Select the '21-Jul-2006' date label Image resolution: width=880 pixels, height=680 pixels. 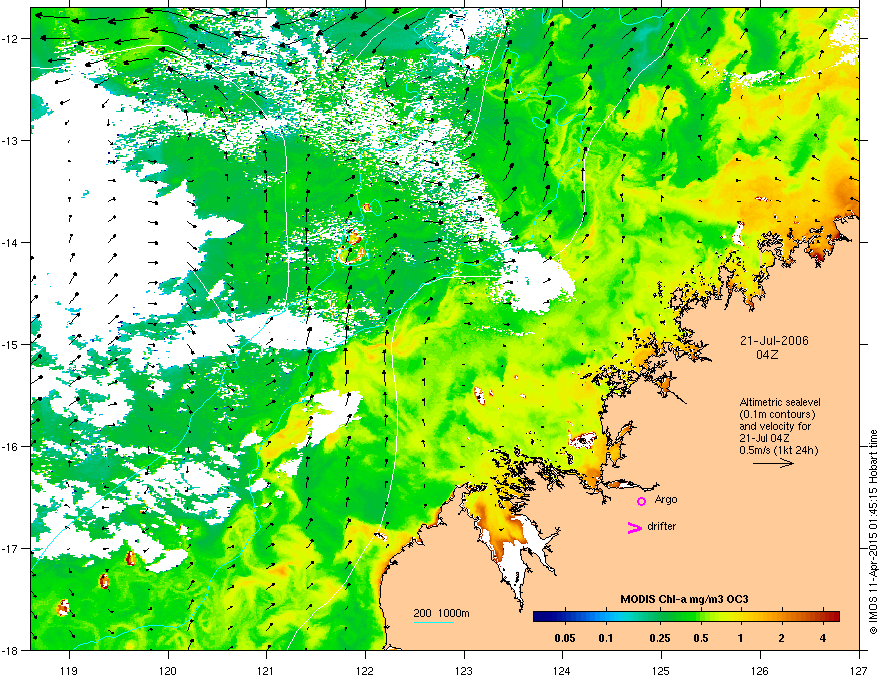[x=774, y=341]
